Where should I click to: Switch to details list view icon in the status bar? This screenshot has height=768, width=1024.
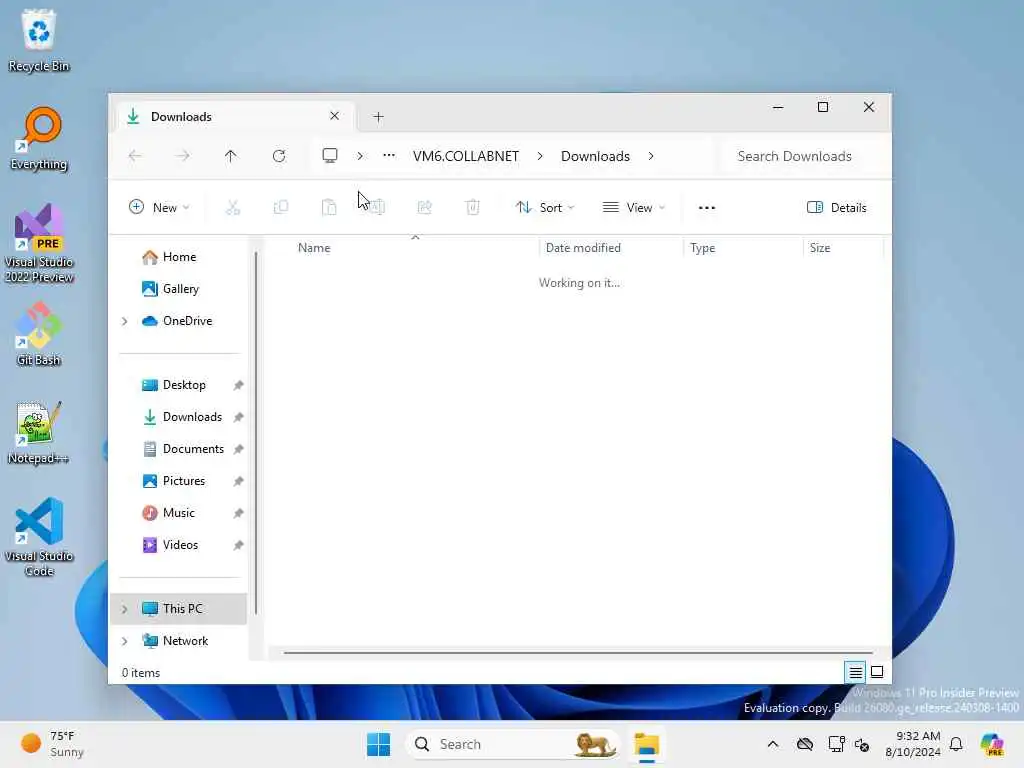856,672
